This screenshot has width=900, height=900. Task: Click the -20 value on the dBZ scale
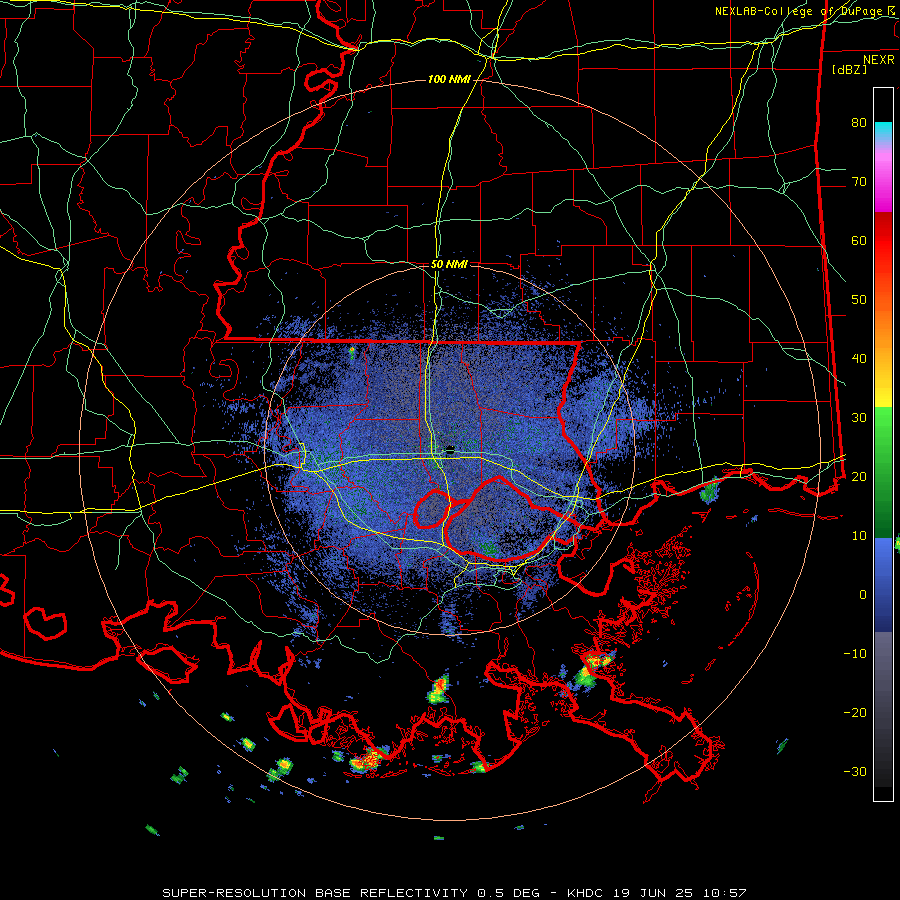pyautogui.click(x=855, y=712)
